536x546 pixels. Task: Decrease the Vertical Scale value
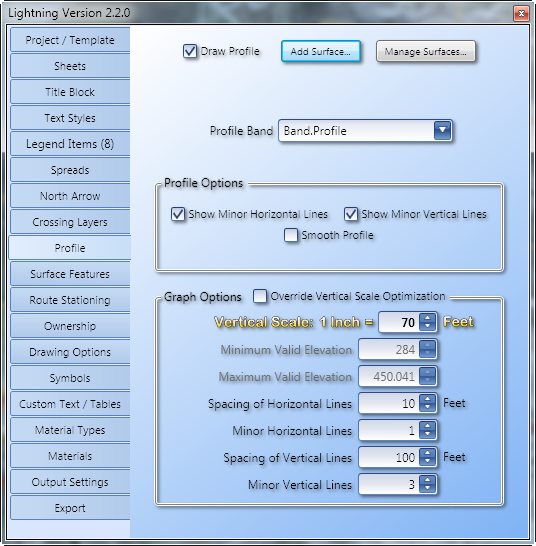point(427,326)
